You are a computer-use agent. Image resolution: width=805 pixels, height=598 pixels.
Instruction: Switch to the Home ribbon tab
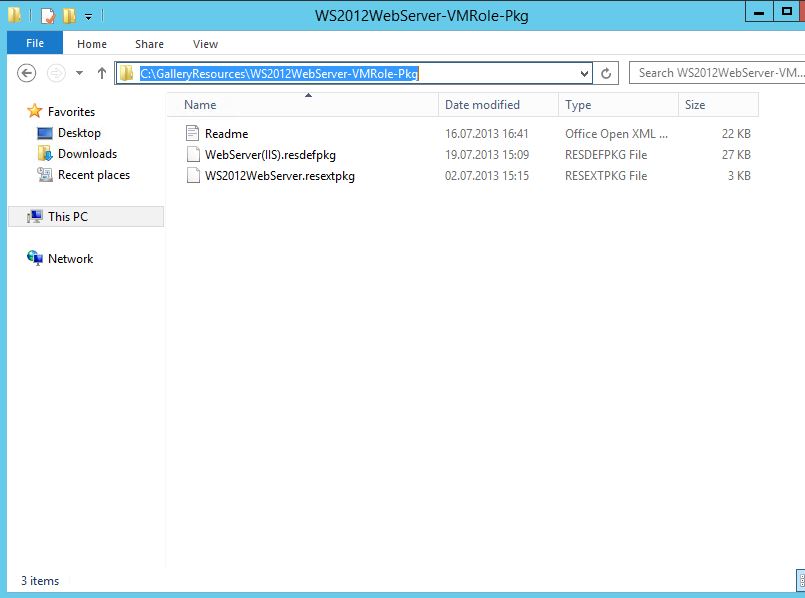[92, 44]
